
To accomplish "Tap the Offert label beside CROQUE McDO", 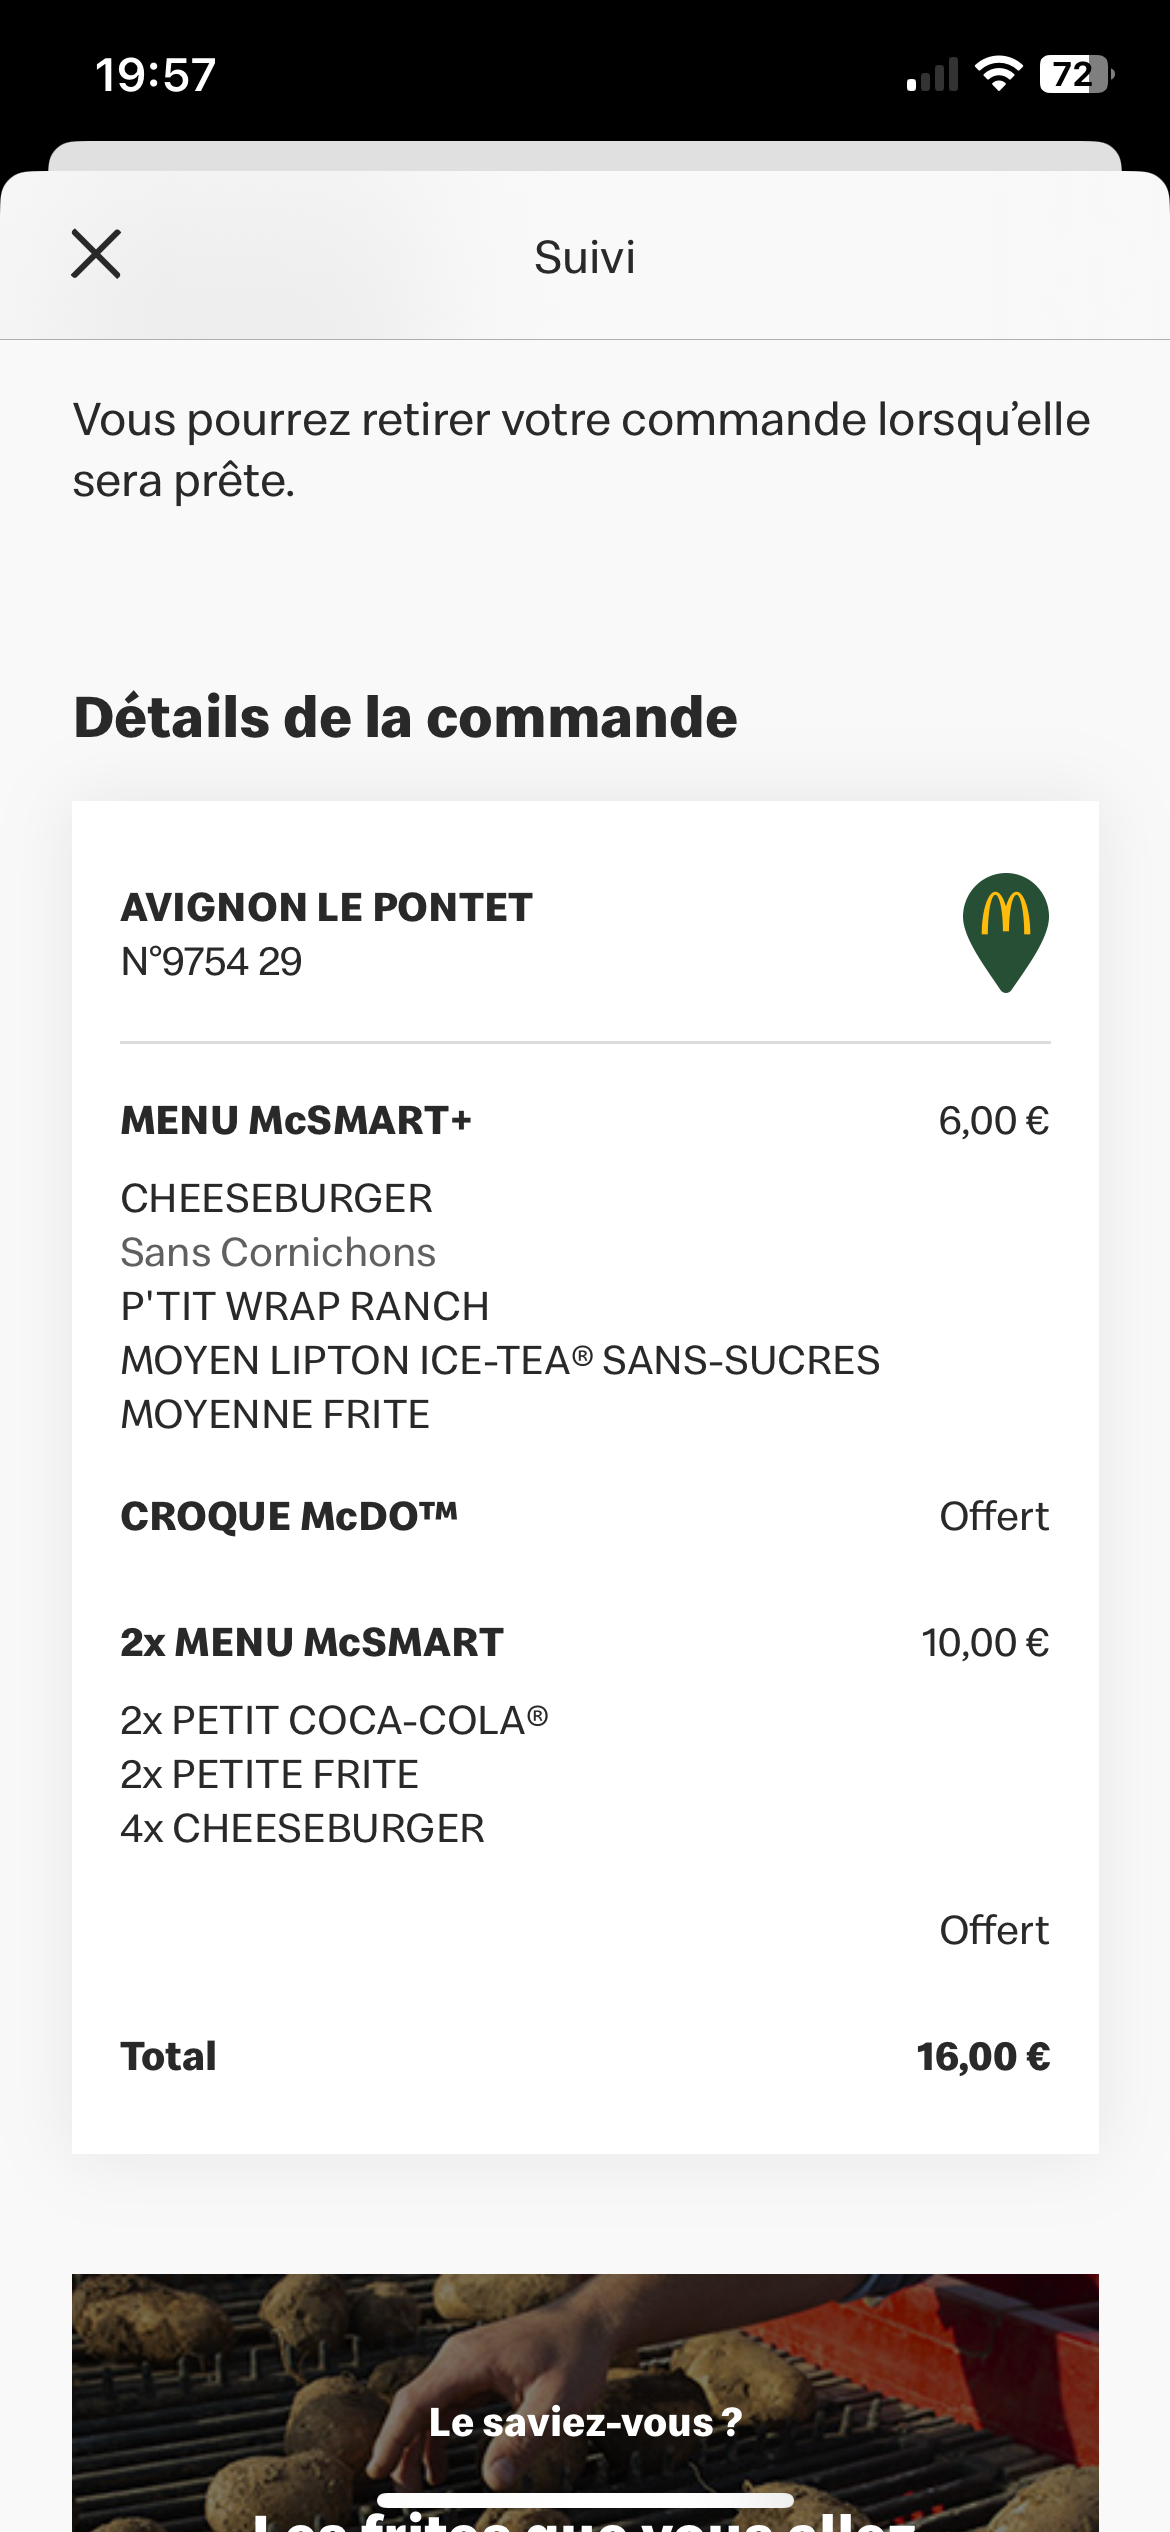I will tap(993, 1517).
